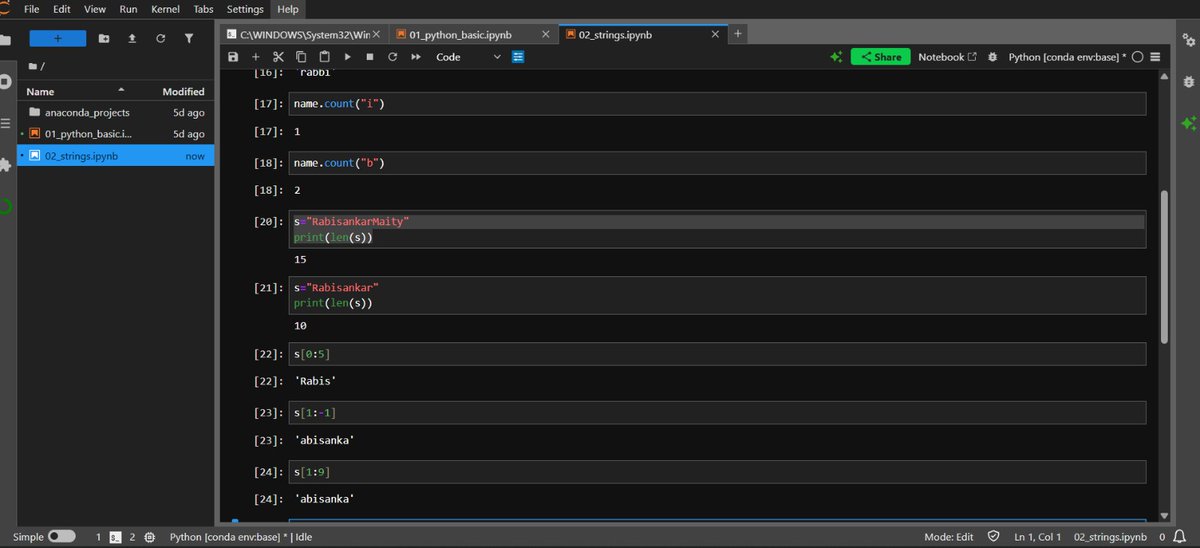Open the cell type Code dropdown
1200x548 pixels.
(x=468, y=57)
